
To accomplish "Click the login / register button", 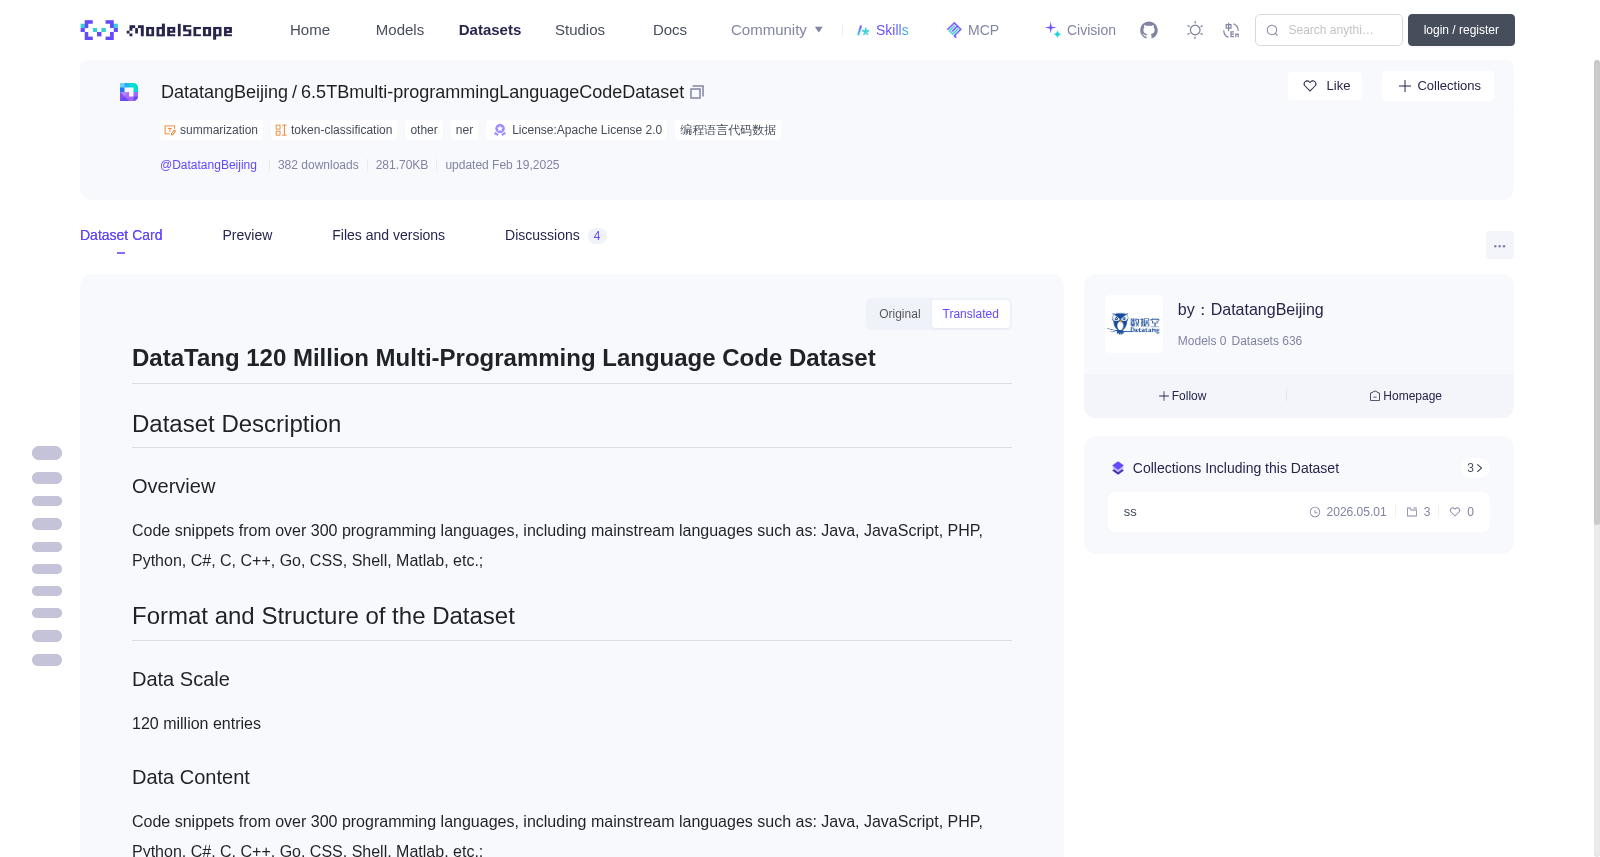I will (x=1461, y=30).
